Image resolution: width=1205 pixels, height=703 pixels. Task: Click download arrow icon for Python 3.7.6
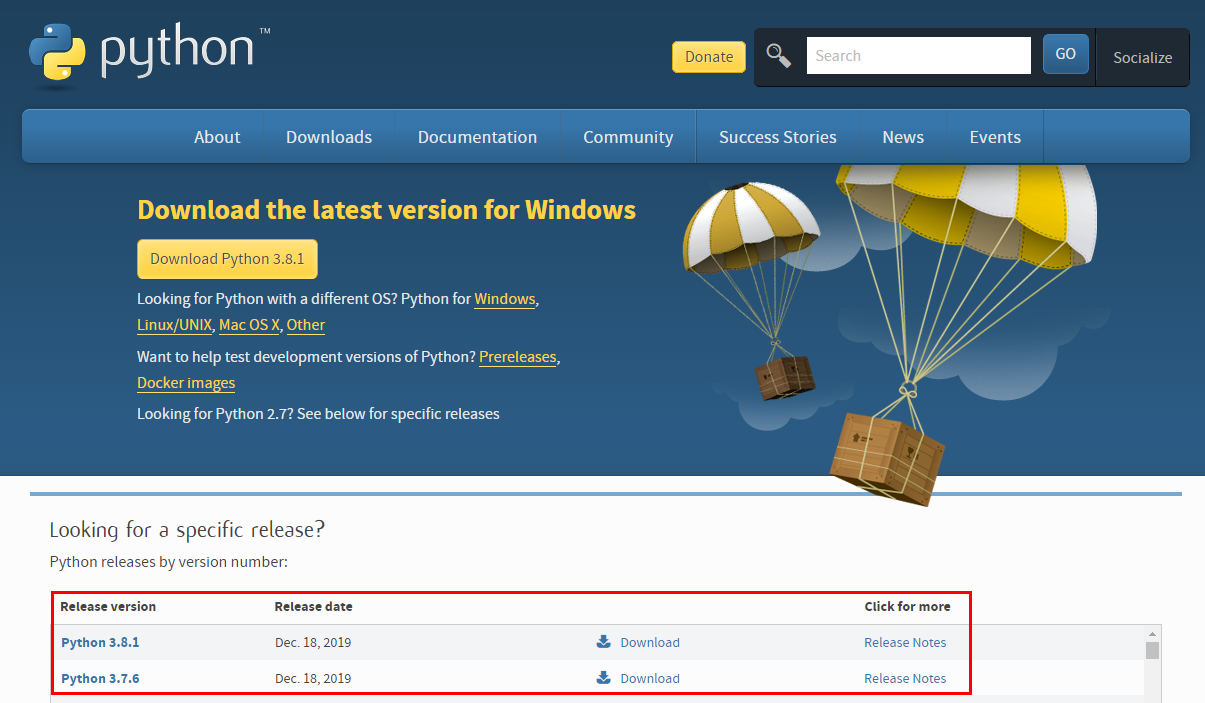pyautogui.click(x=603, y=678)
